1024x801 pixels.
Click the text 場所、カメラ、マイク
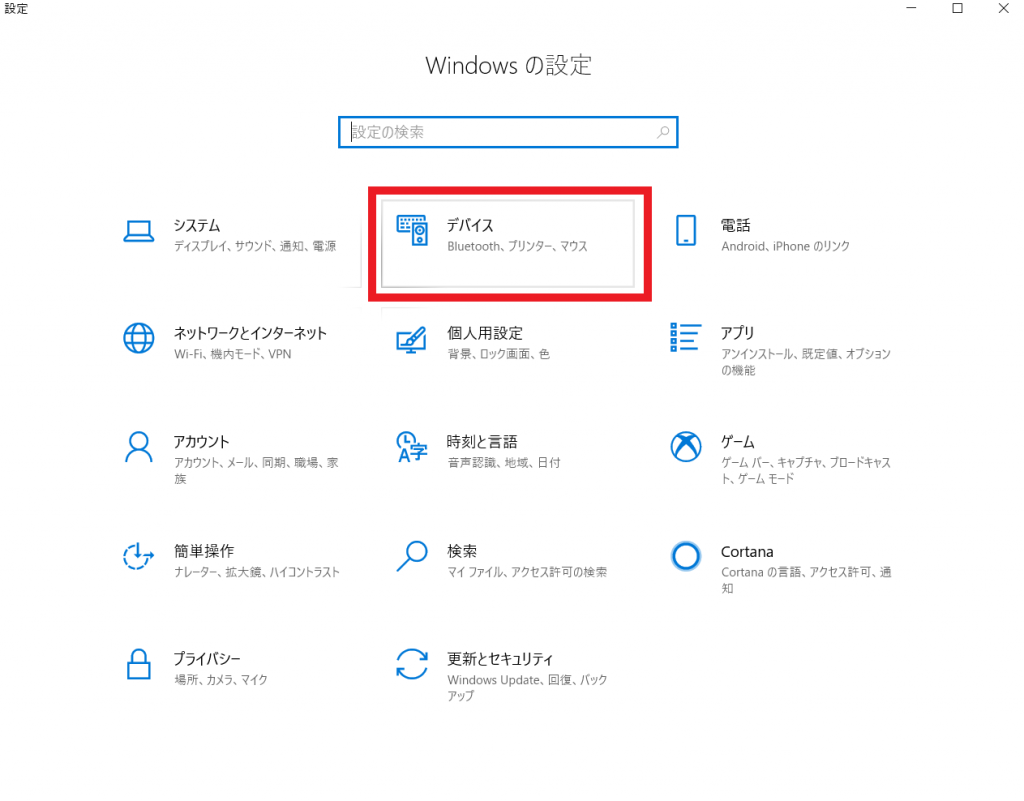point(221,680)
